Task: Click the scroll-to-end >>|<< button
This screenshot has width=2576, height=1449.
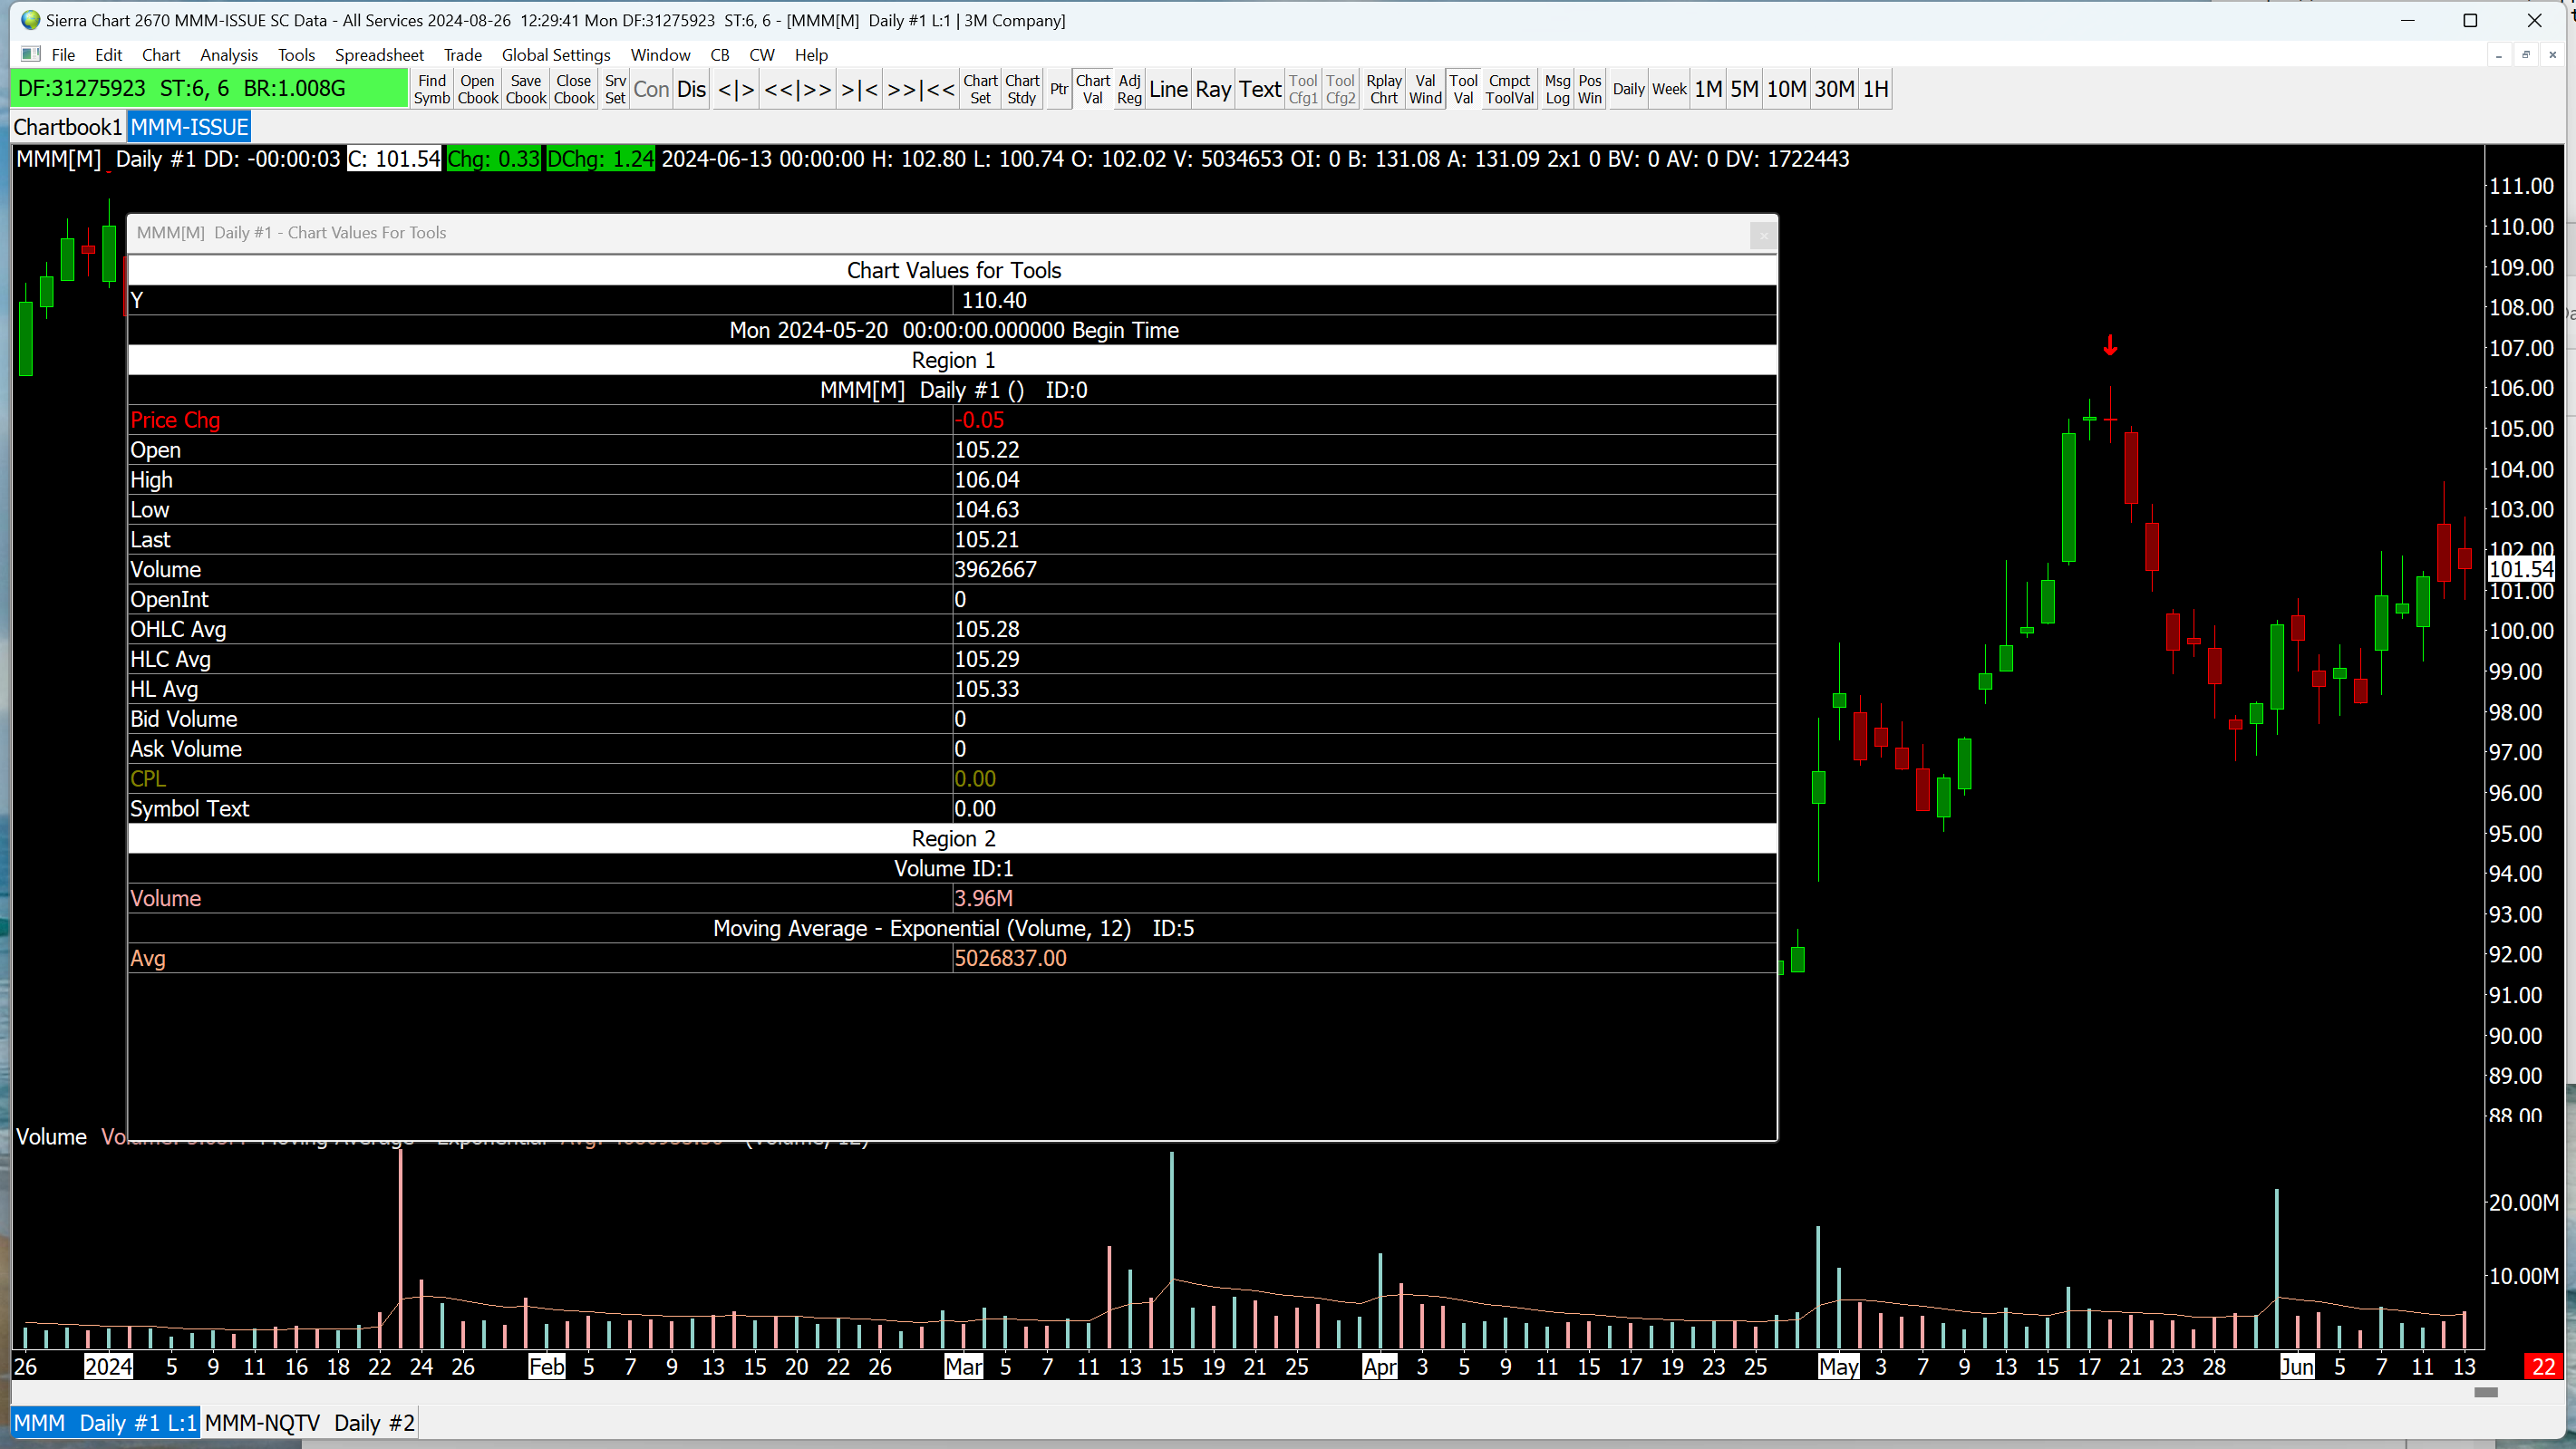Action: 921,89
